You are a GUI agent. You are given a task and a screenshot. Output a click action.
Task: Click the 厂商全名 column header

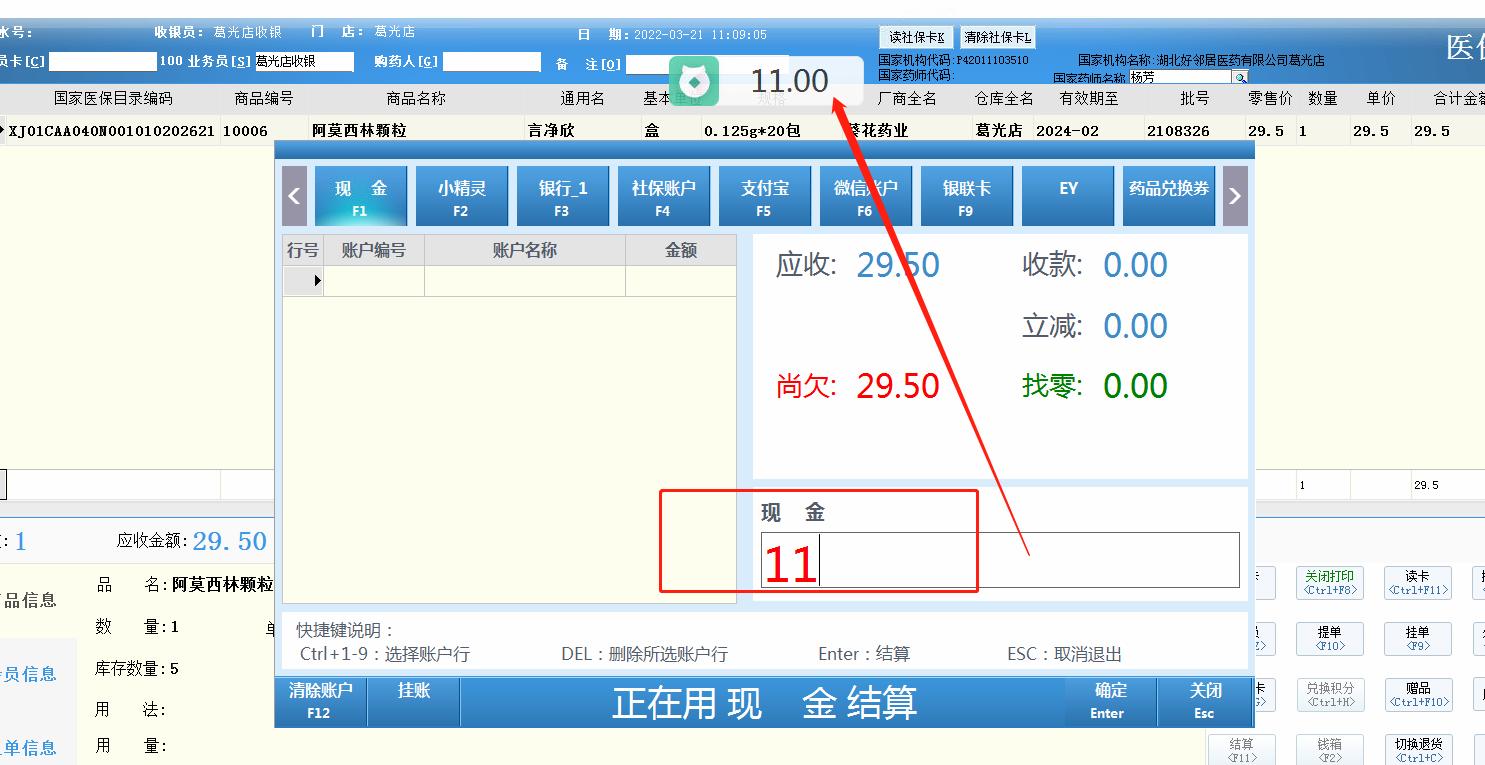click(907, 99)
